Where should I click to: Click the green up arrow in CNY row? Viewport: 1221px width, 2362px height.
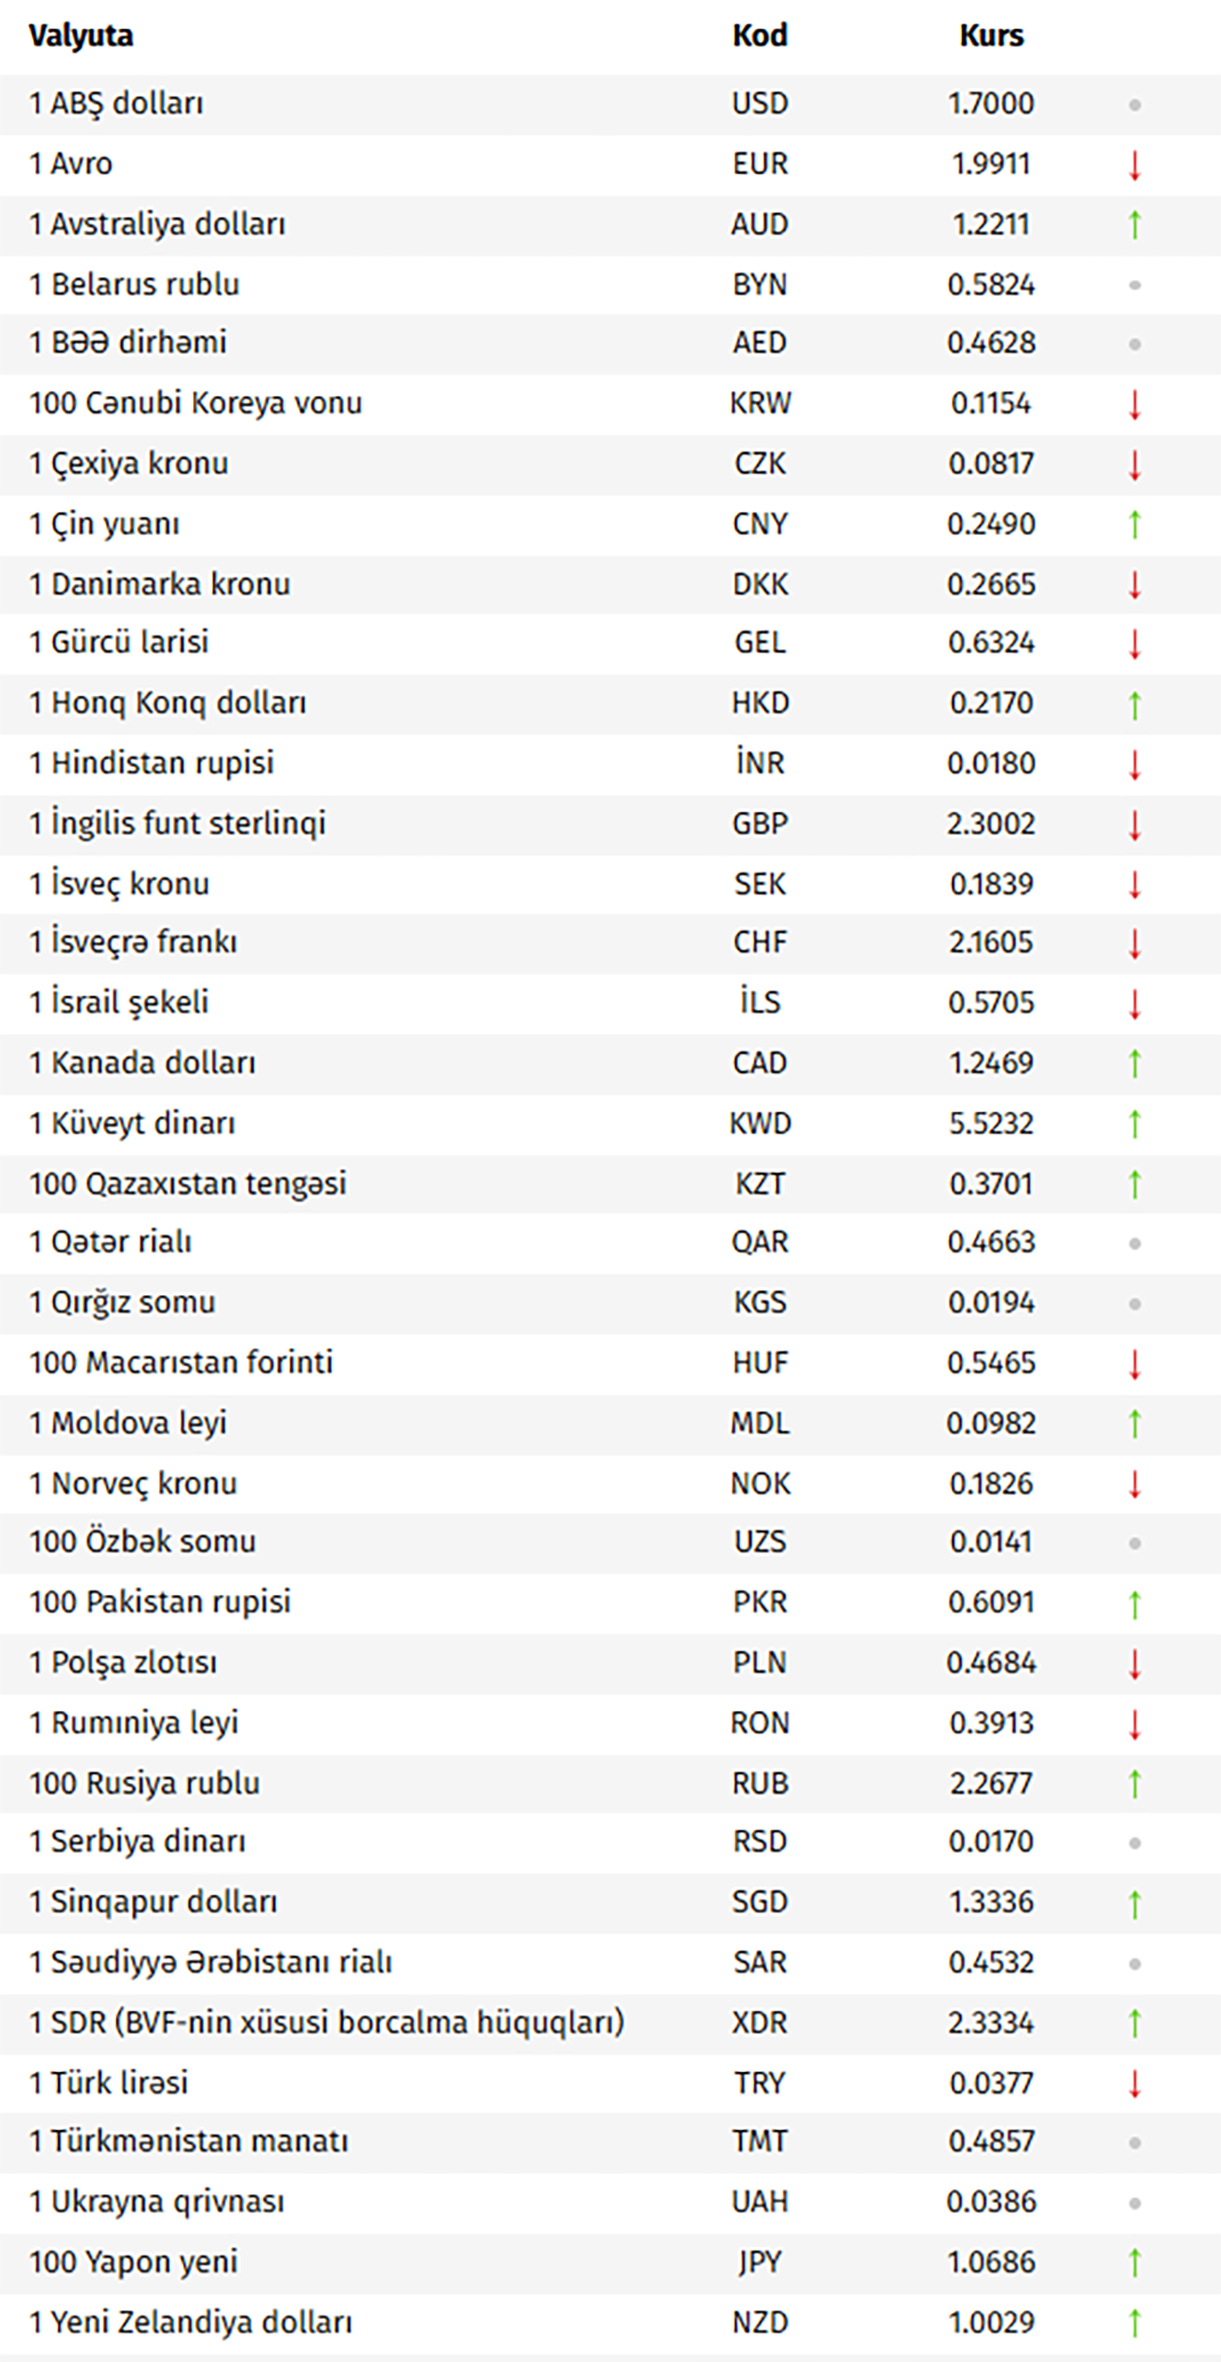pos(1134,524)
